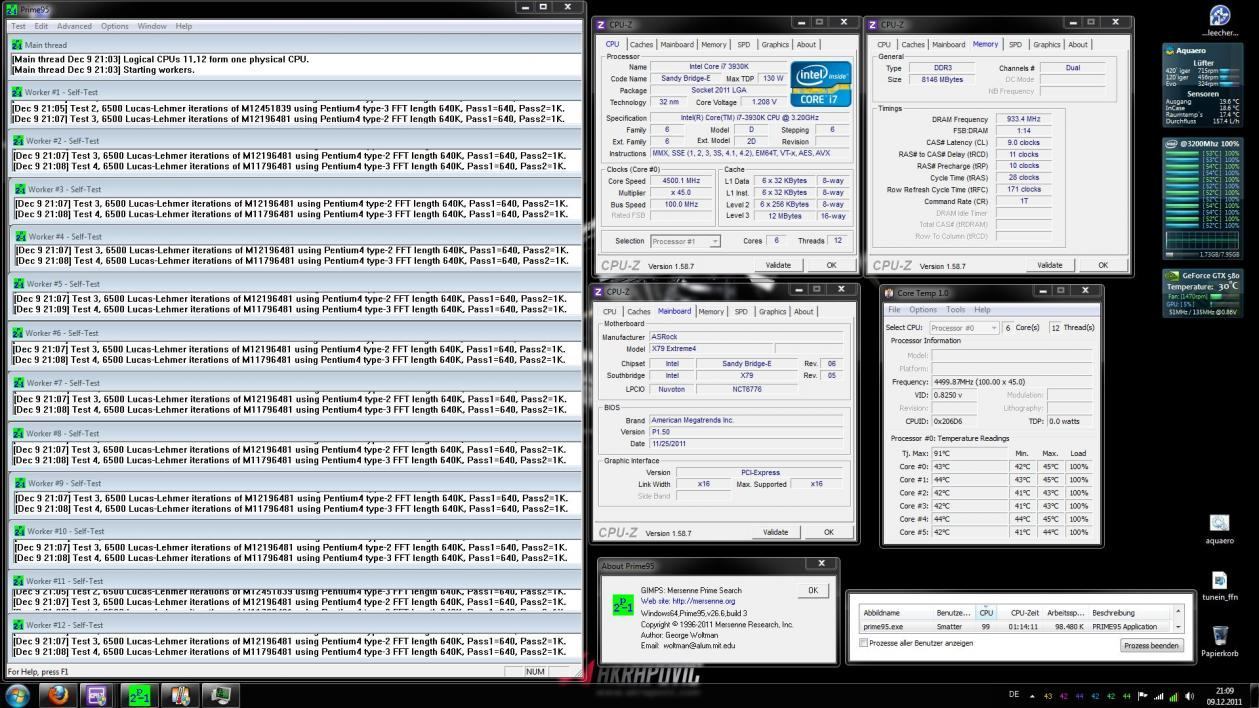The height and width of the screenshot is (708, 1259).
Task: Select Graphics tab in Mainboard CPU-Z window
Action: tap(772, 311)
